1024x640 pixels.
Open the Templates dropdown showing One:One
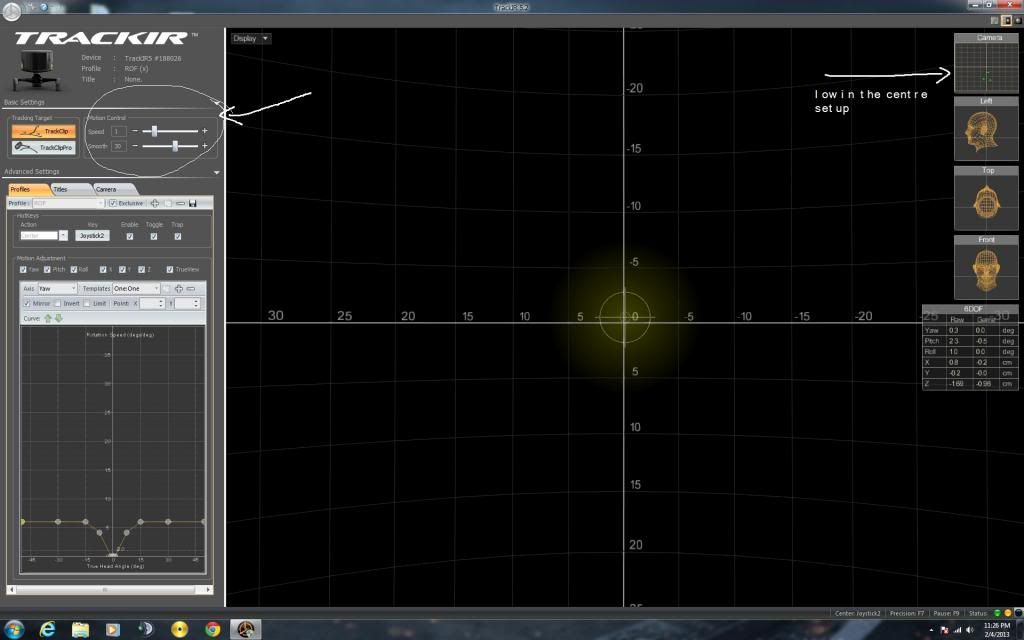(x=136, y=289)
